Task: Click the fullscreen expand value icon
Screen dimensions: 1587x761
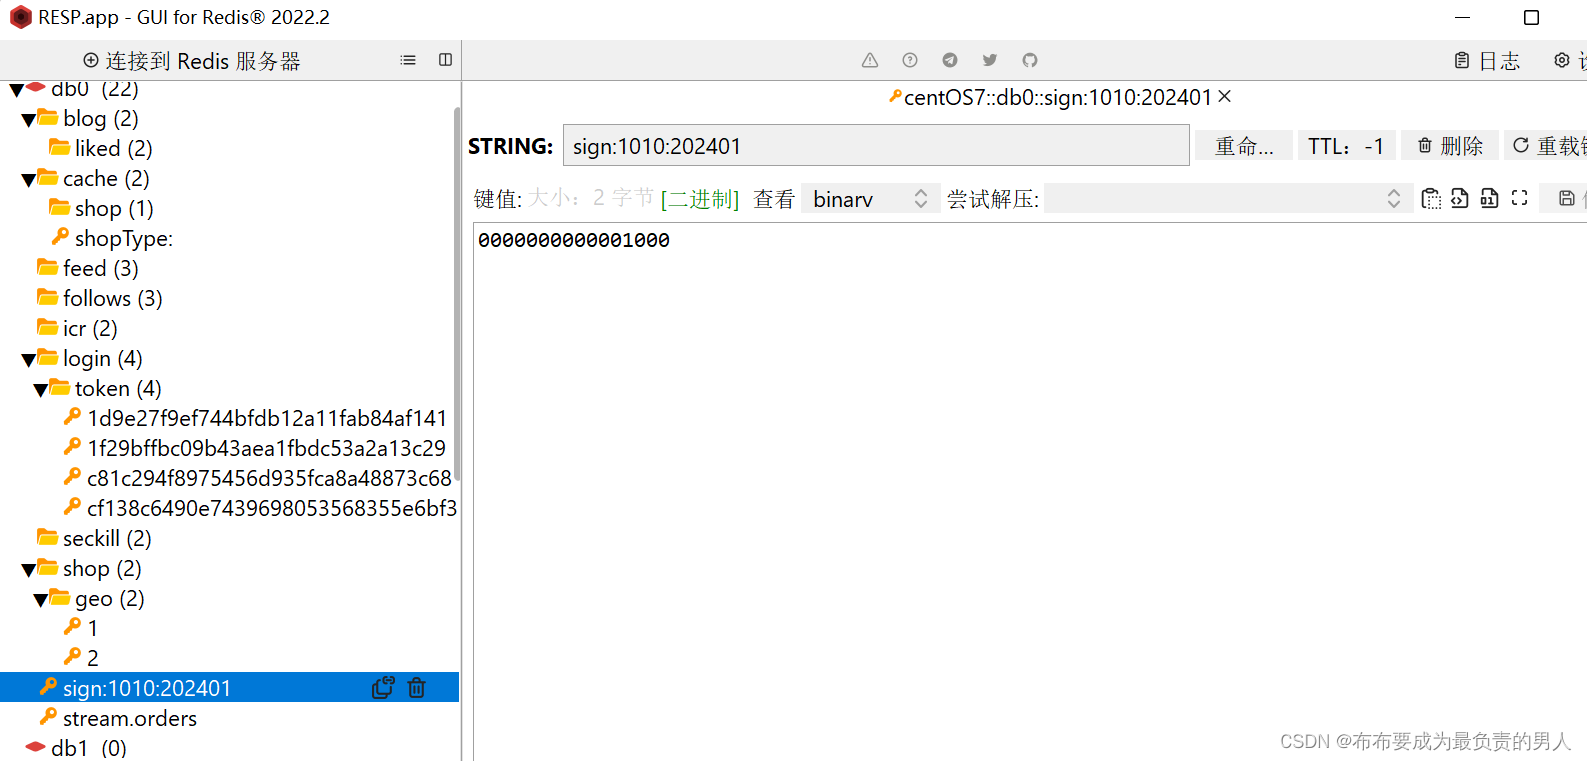Action: tap(1520, 198)
